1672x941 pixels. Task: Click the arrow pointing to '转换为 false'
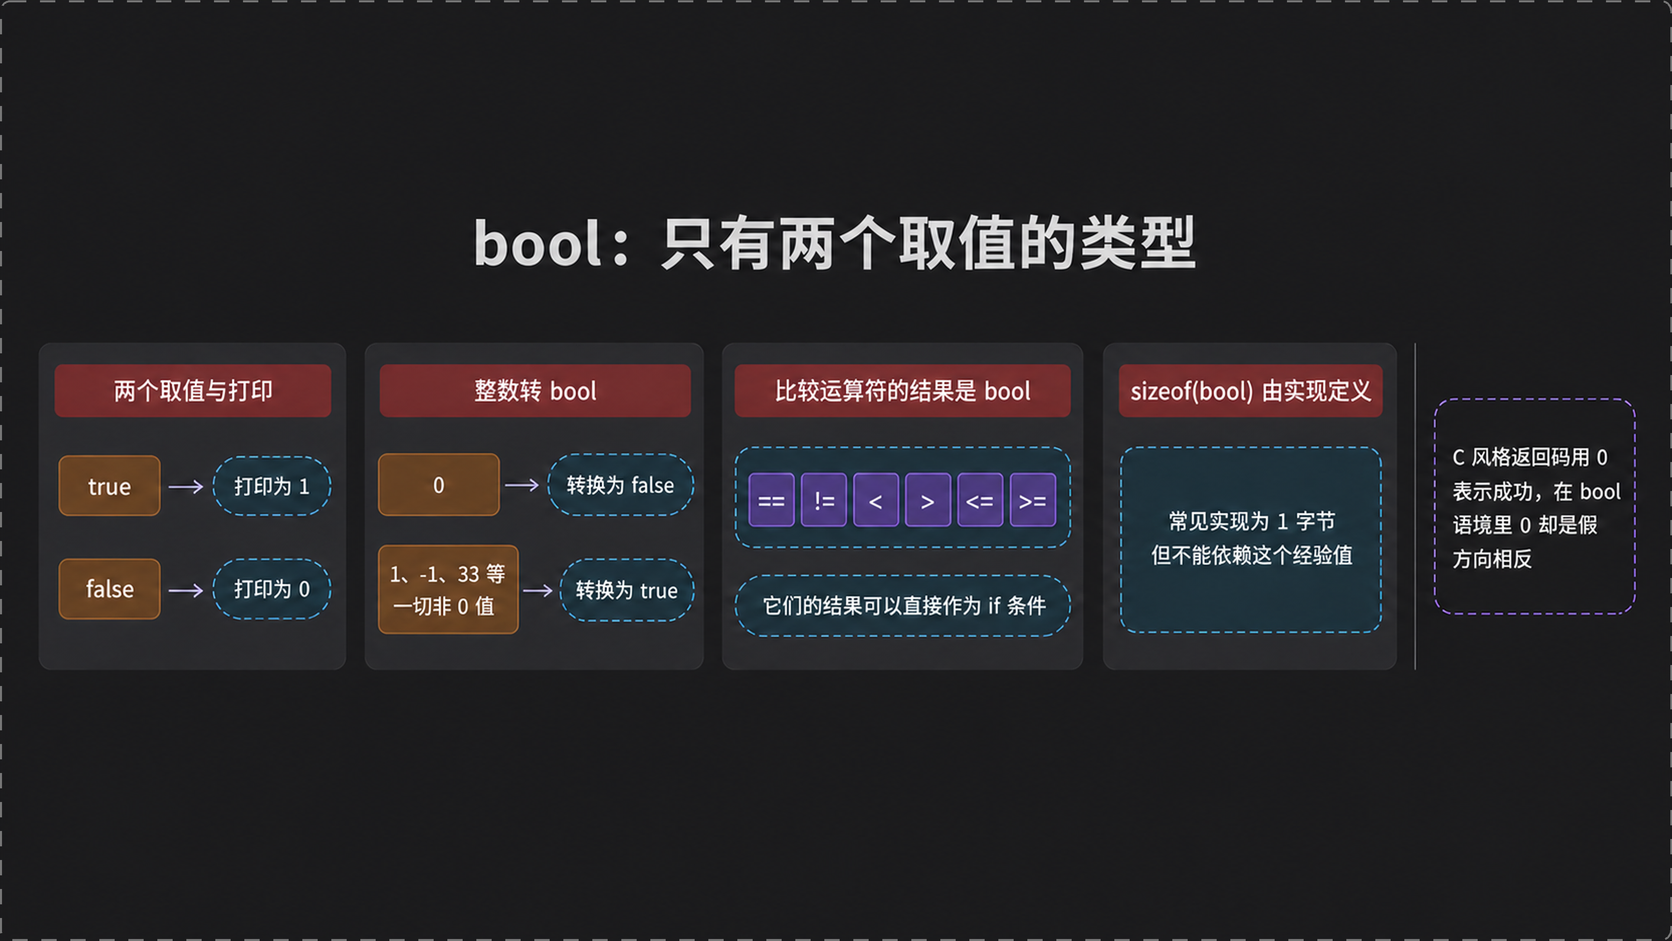coord(522,485)
